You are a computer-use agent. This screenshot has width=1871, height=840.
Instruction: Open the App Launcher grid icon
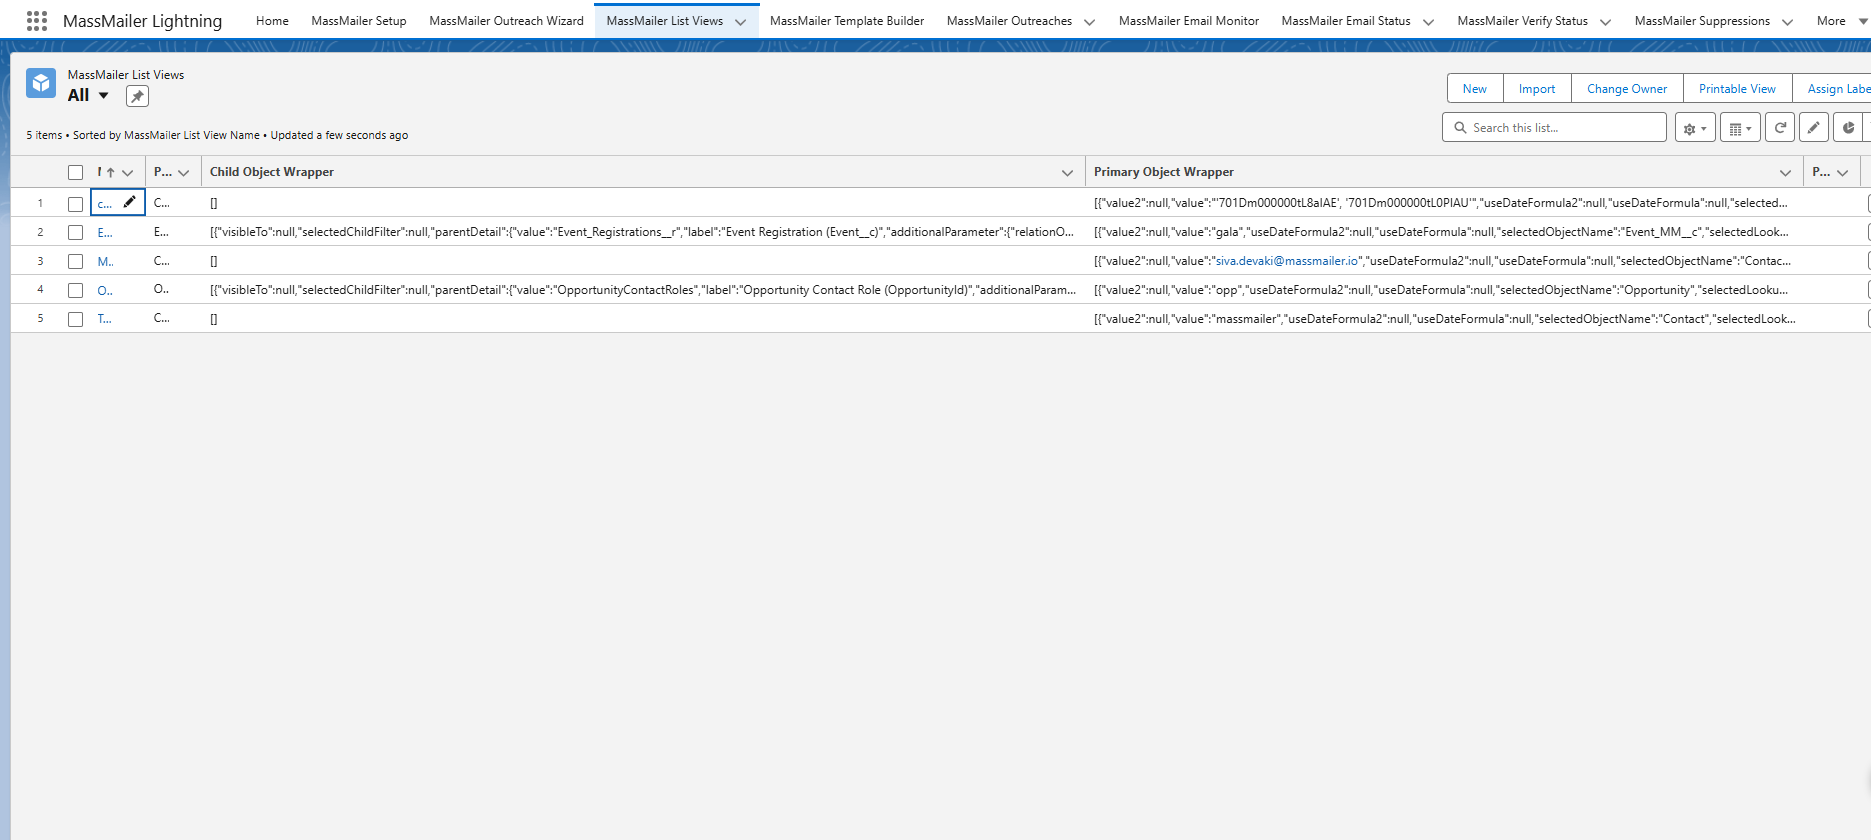tap(37, 20)
